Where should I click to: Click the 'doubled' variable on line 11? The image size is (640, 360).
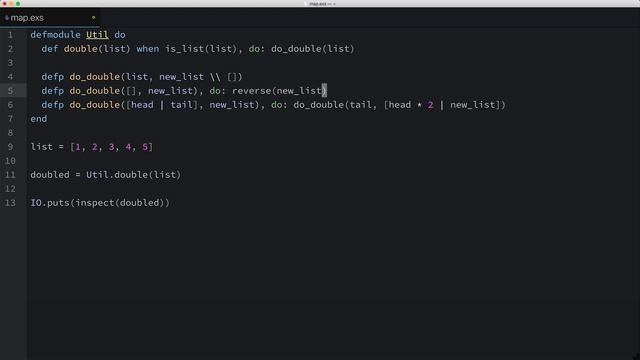[x=50, y=175]
